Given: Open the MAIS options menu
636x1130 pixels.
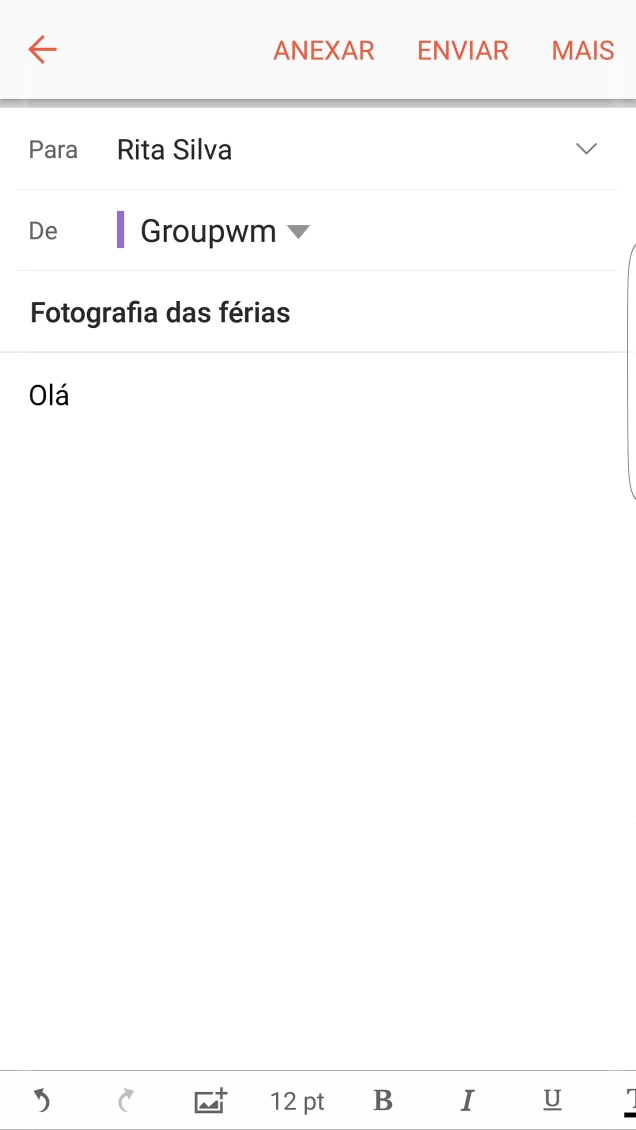Looking at the screenshot, I should pos(582,50).
